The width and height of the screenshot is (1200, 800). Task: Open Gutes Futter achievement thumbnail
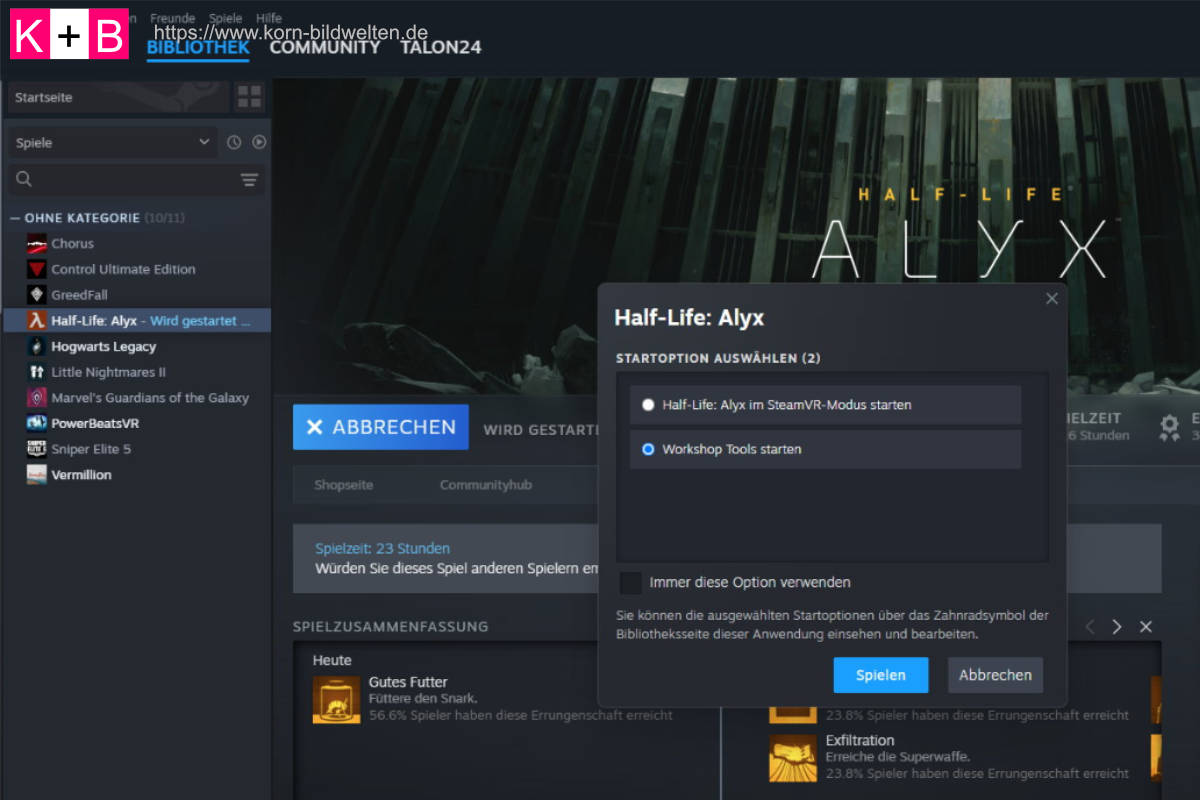336,699
